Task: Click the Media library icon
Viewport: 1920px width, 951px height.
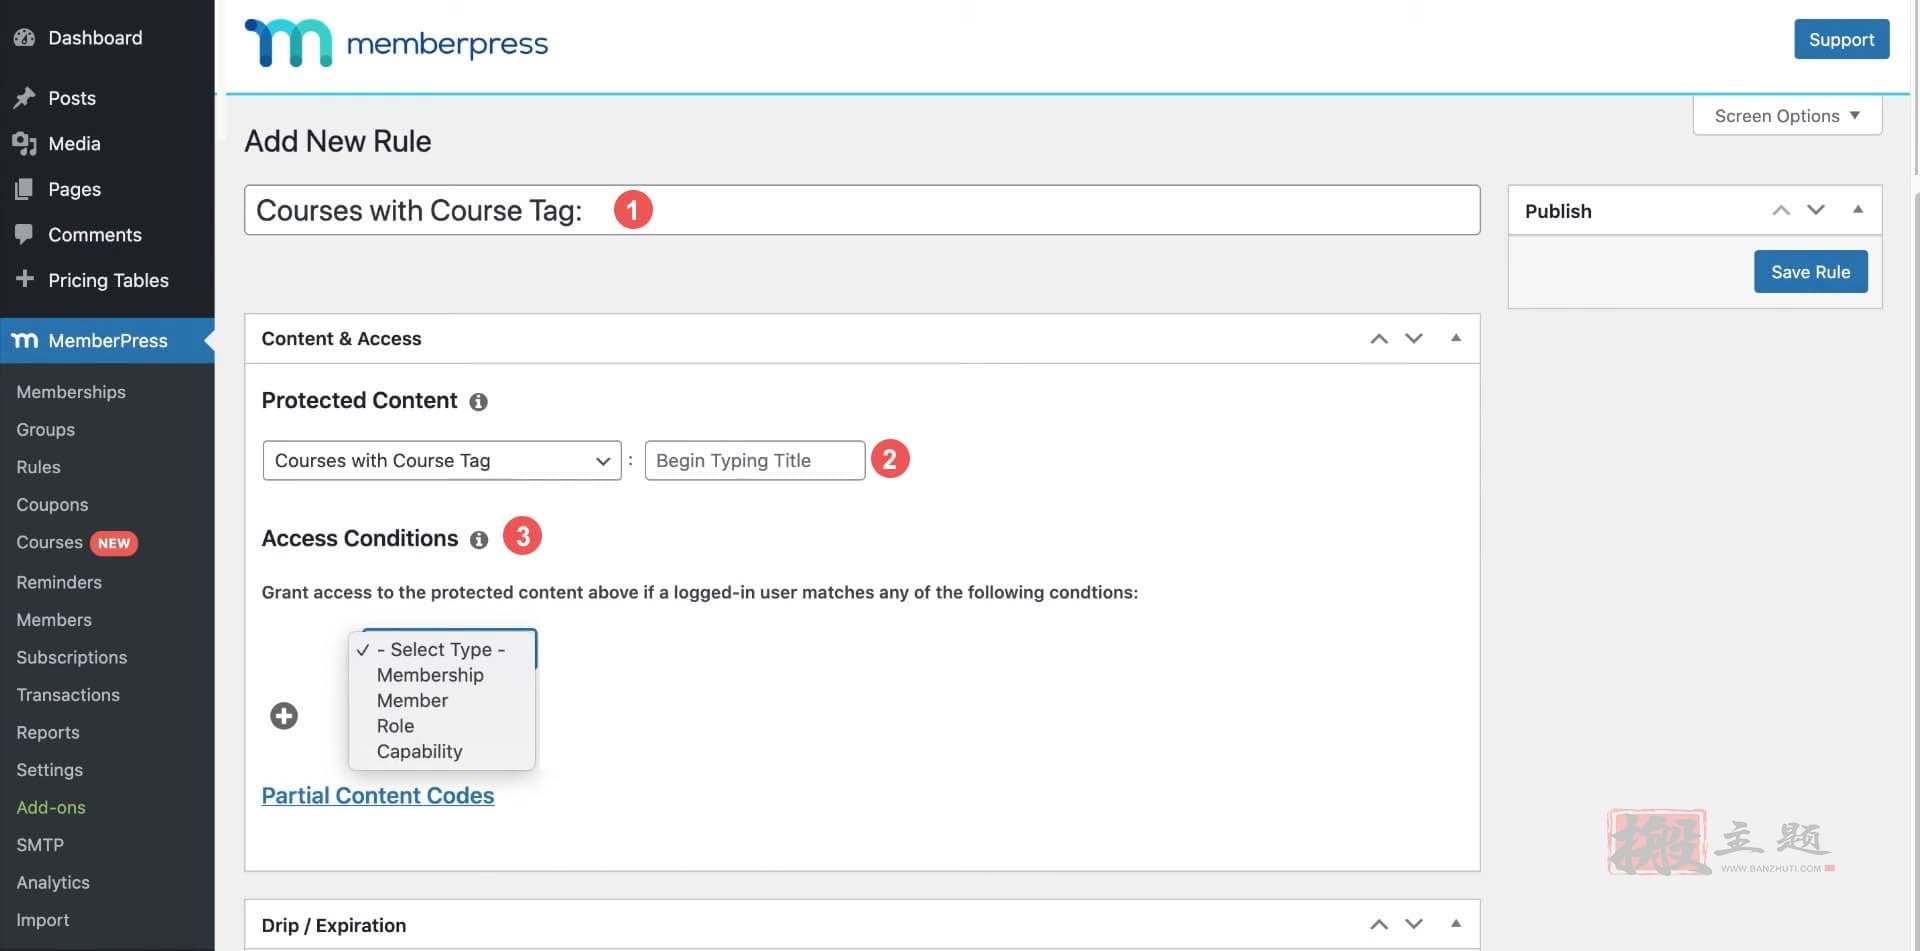Action: coord(24,144)
